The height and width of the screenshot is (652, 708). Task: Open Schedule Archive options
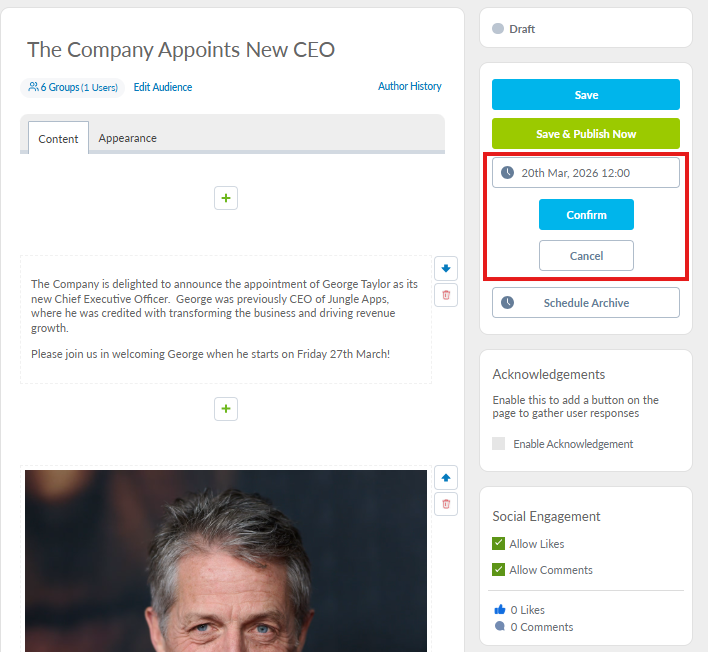586,303
